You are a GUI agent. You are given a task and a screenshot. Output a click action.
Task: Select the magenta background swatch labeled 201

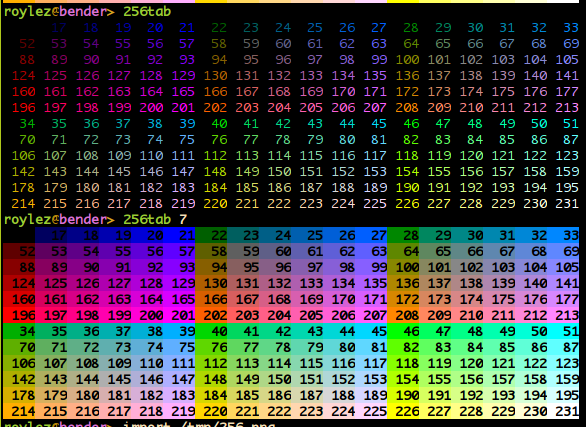click(179, 315)
